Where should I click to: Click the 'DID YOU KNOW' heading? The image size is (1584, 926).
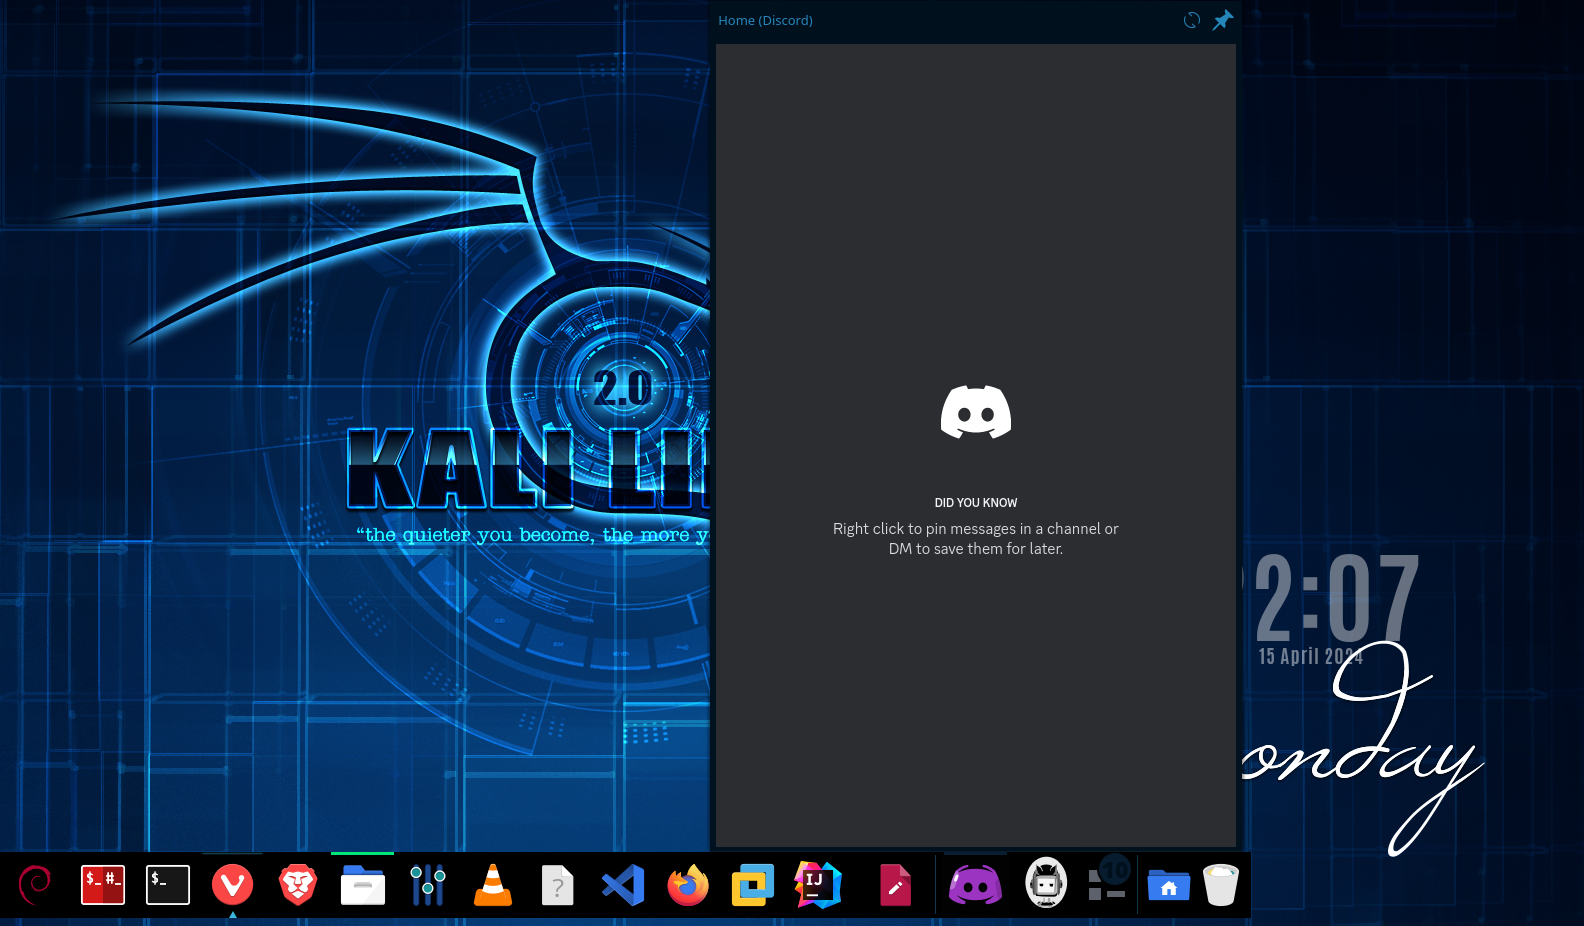[976, 503]
